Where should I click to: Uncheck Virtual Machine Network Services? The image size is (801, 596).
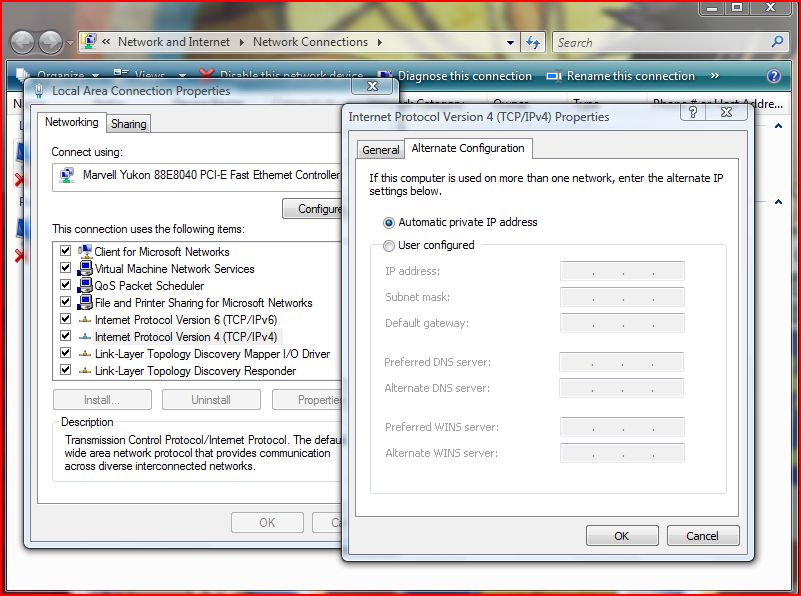tap(65, 267)
